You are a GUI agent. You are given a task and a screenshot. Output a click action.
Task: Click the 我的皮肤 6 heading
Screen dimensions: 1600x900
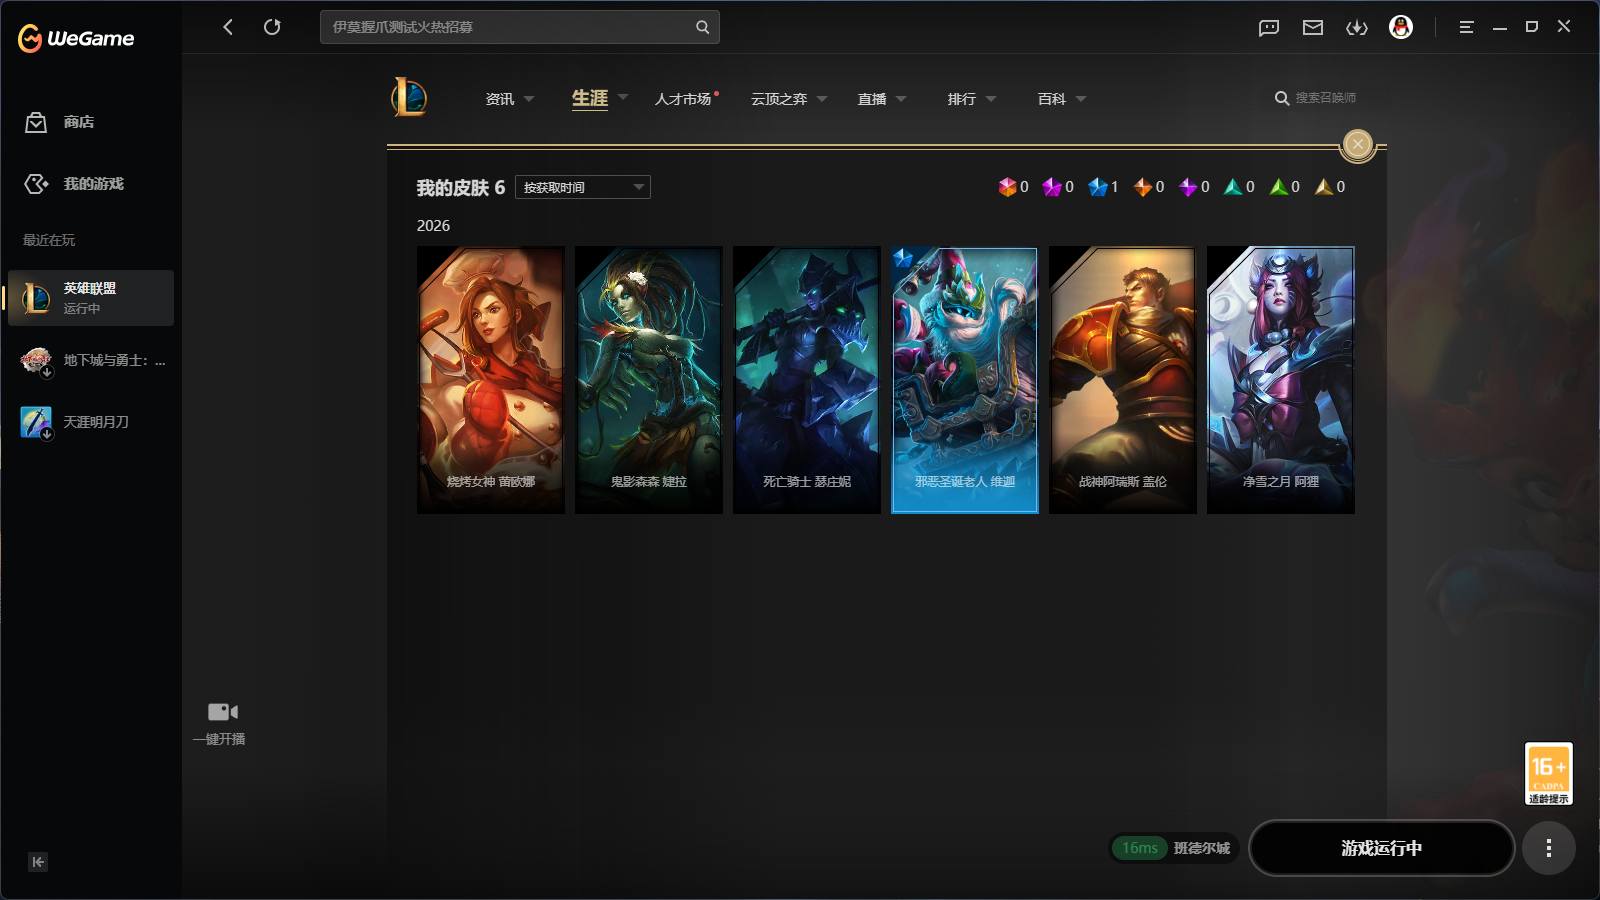click(x=461, y=188)
